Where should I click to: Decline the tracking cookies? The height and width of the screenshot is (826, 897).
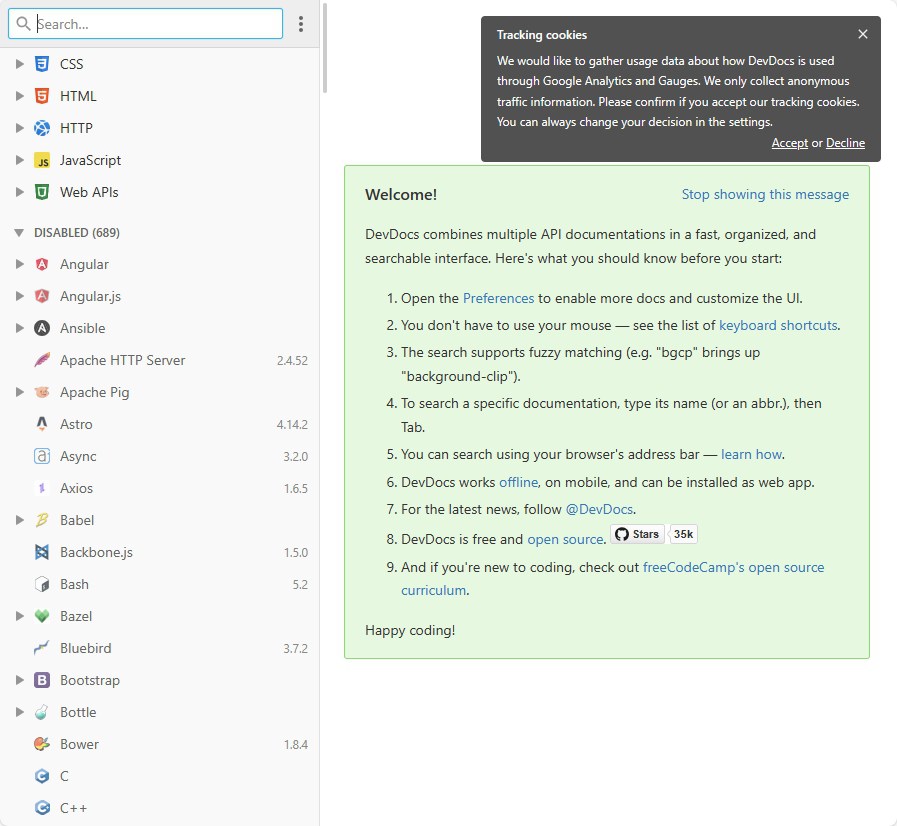(845, 143)
